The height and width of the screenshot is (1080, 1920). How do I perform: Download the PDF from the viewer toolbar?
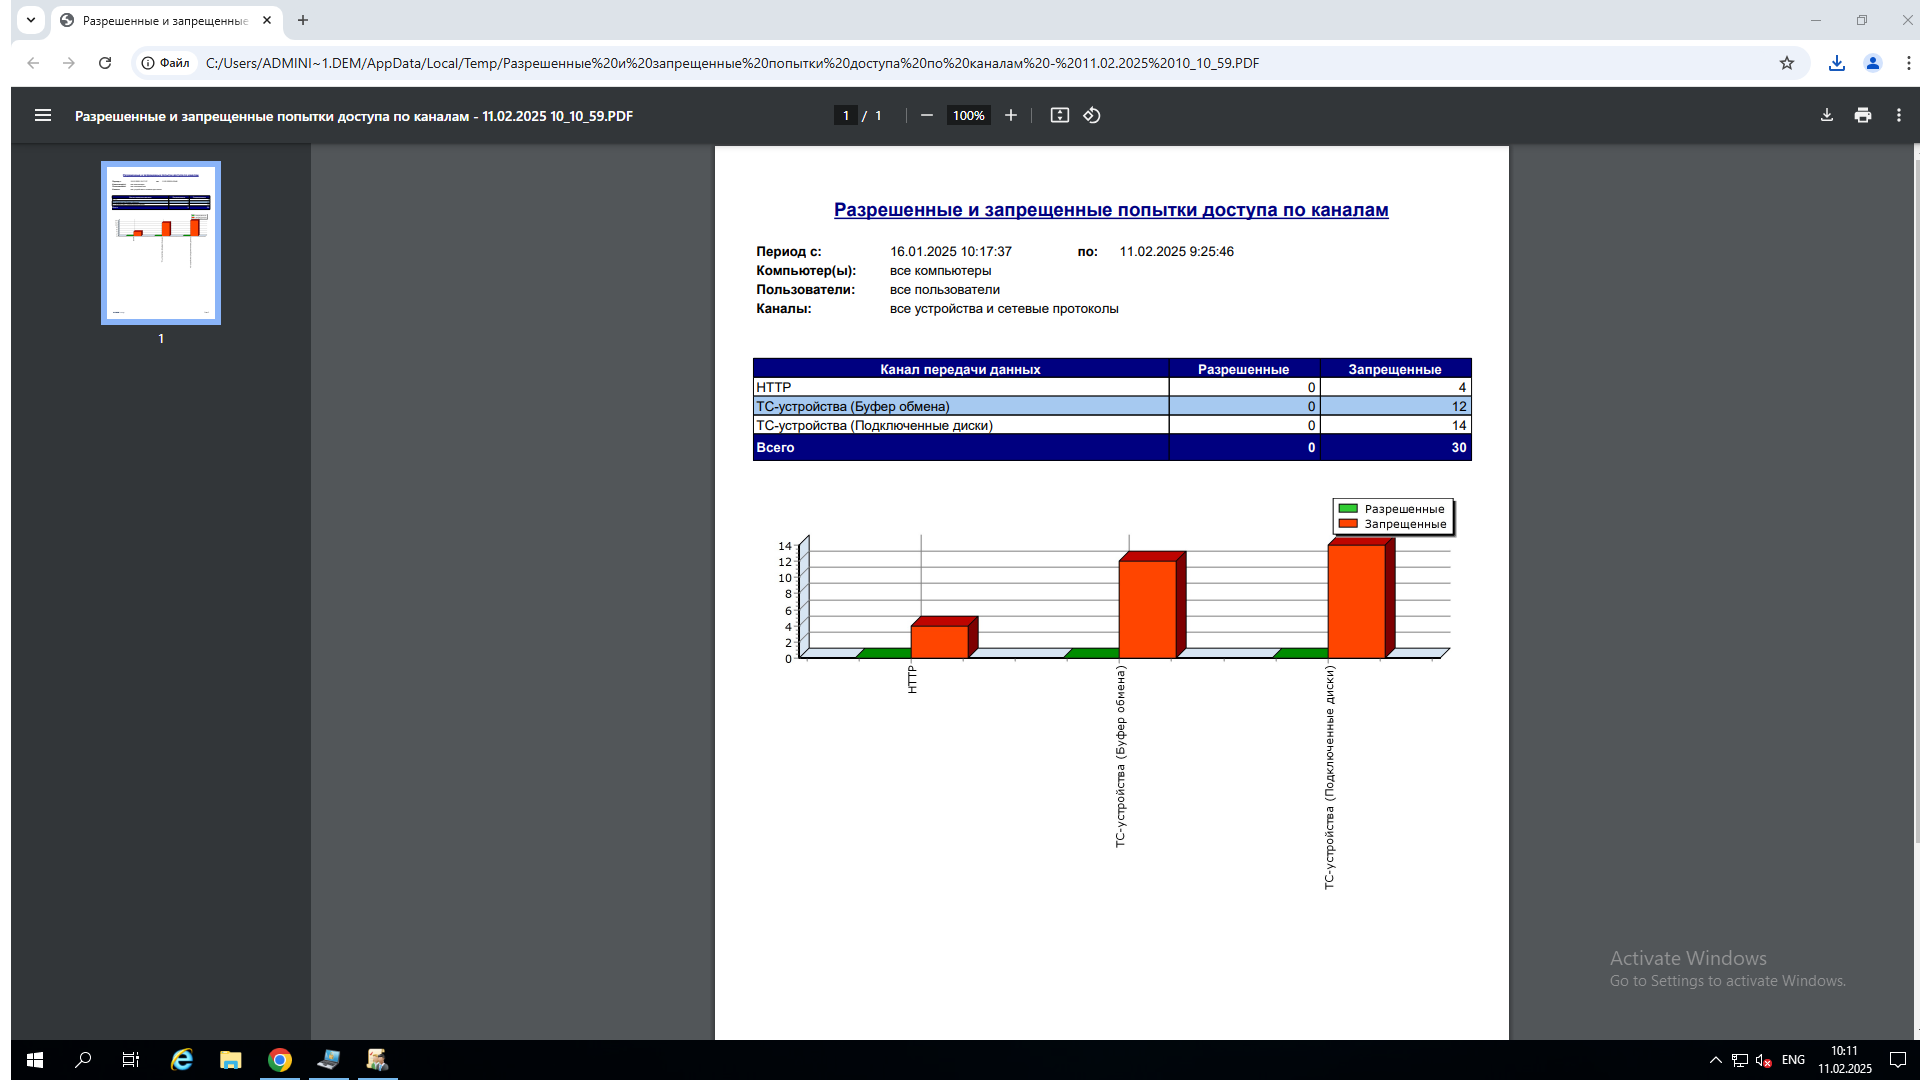click(1827, 116)
